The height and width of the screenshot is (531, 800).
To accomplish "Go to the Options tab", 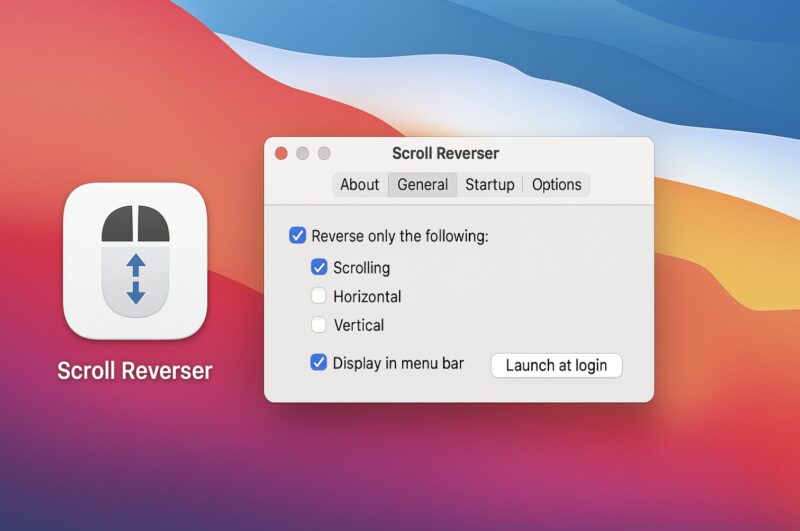I will (556, 185).
